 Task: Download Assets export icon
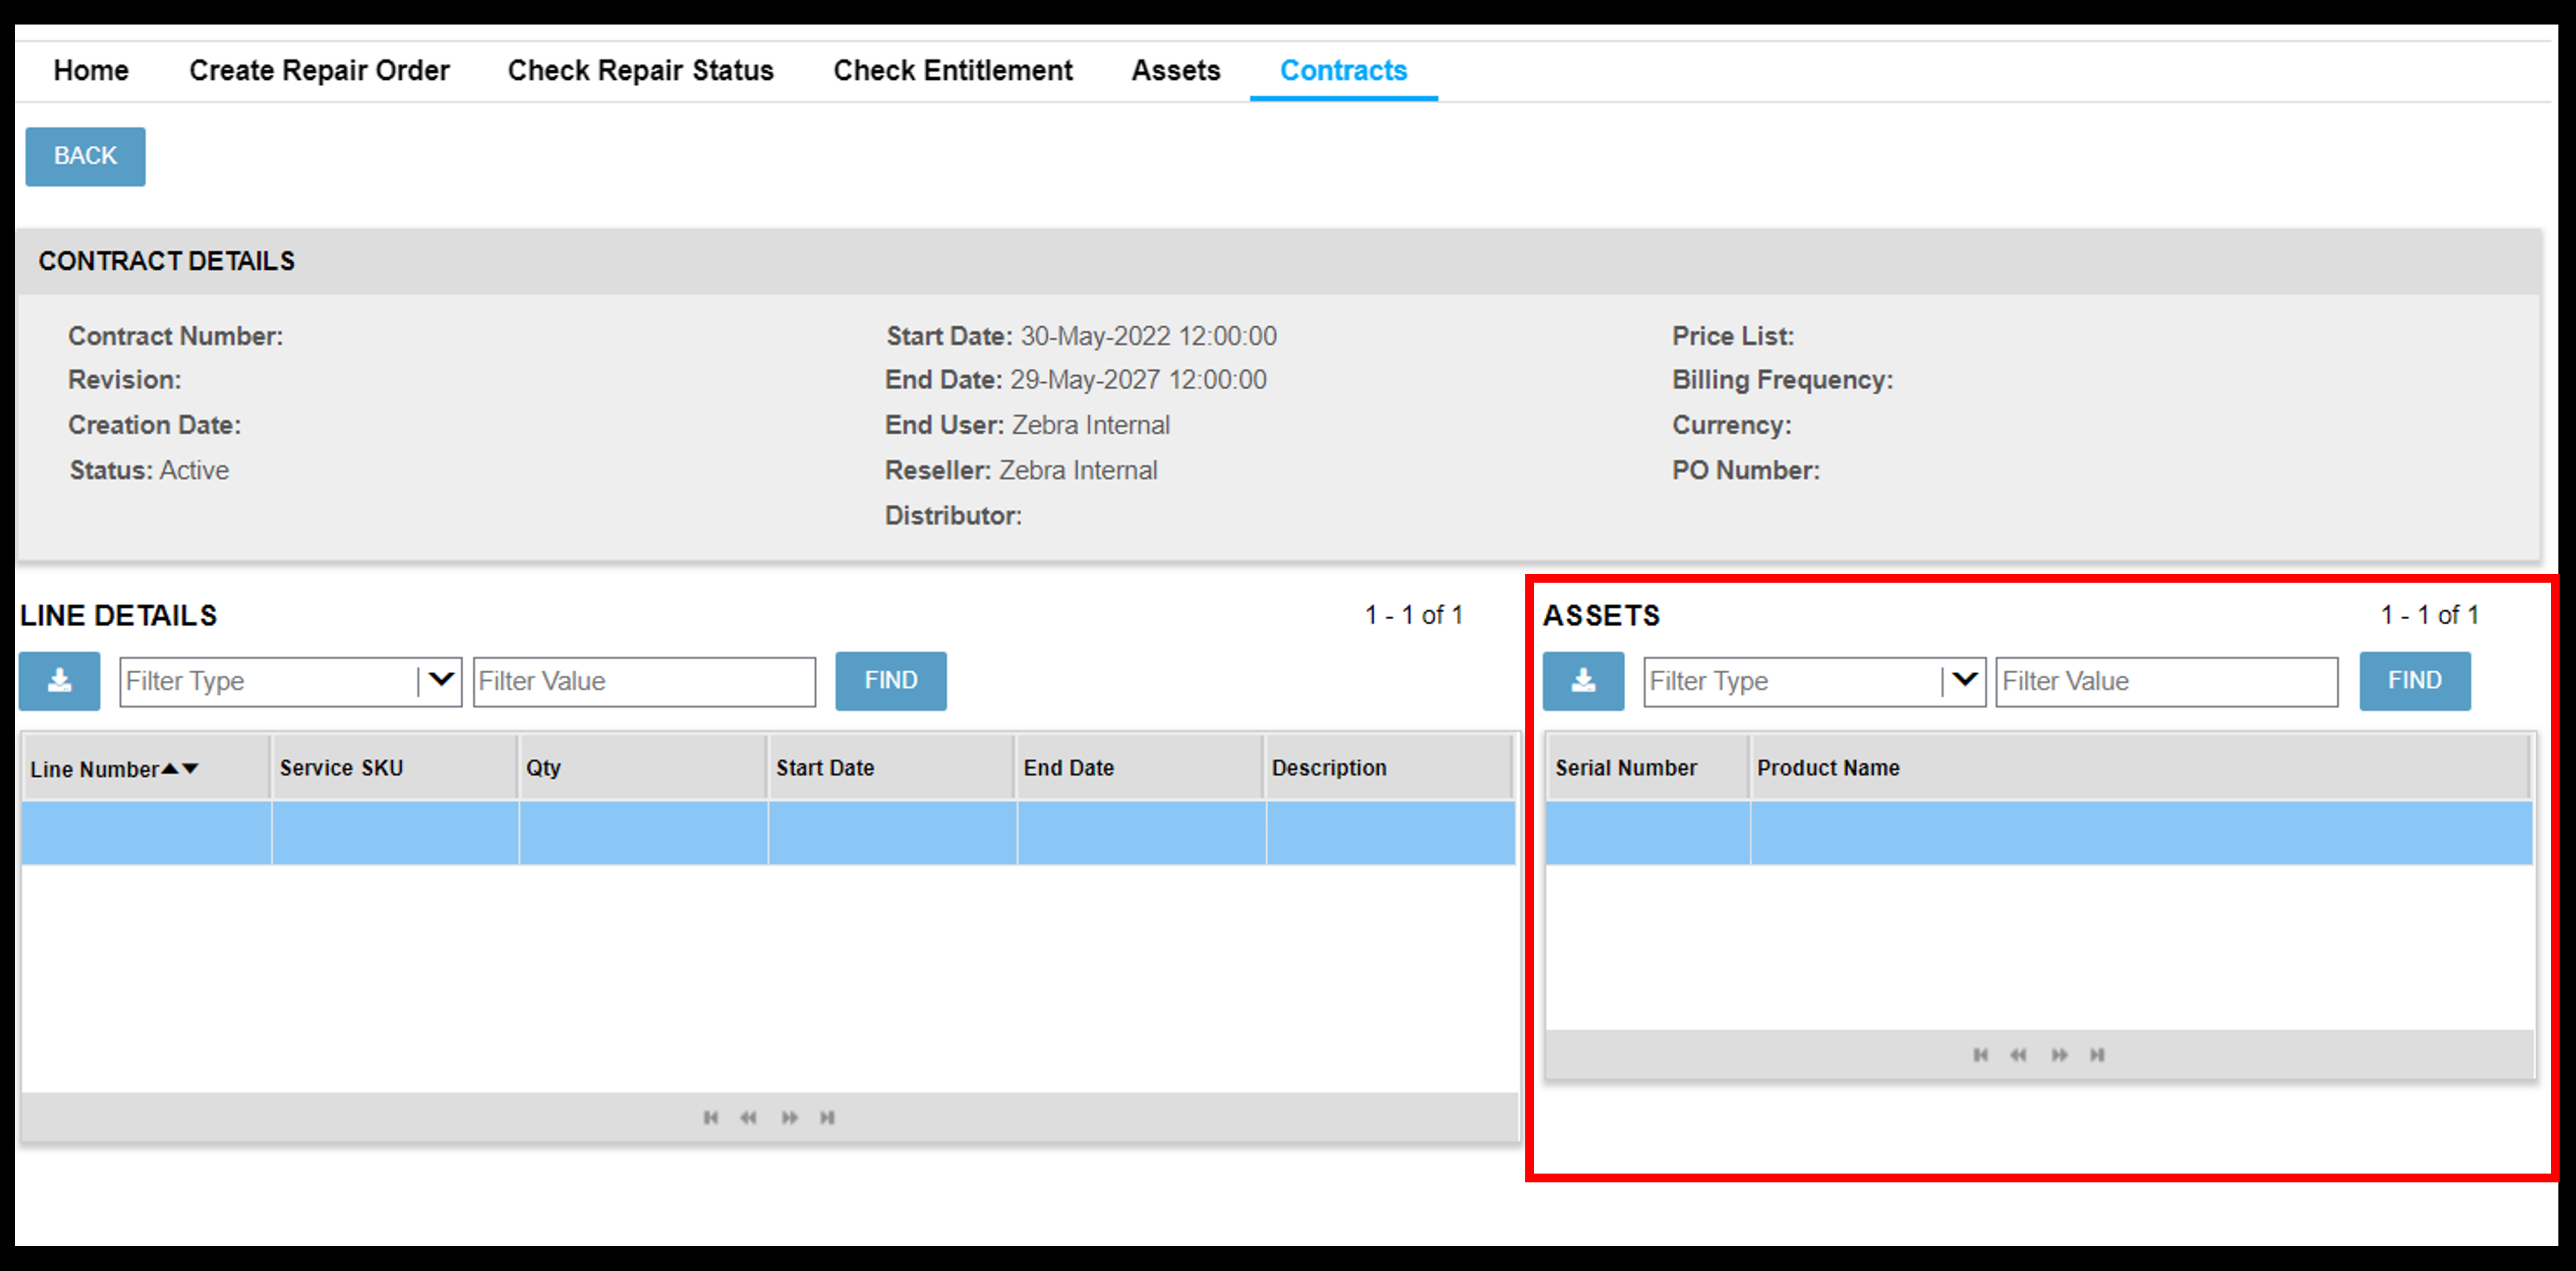[x=1583, y=681]
